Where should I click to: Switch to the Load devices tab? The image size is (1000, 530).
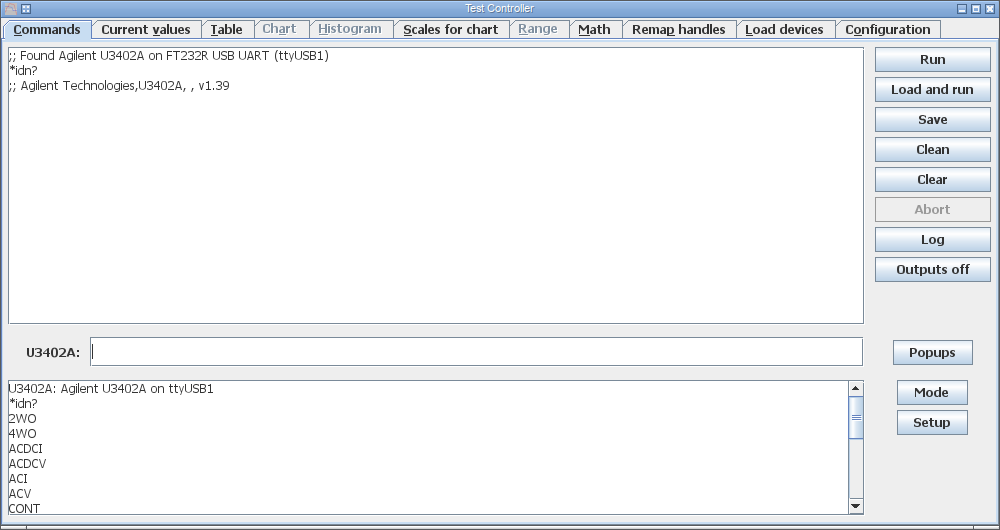click(784, 29)
